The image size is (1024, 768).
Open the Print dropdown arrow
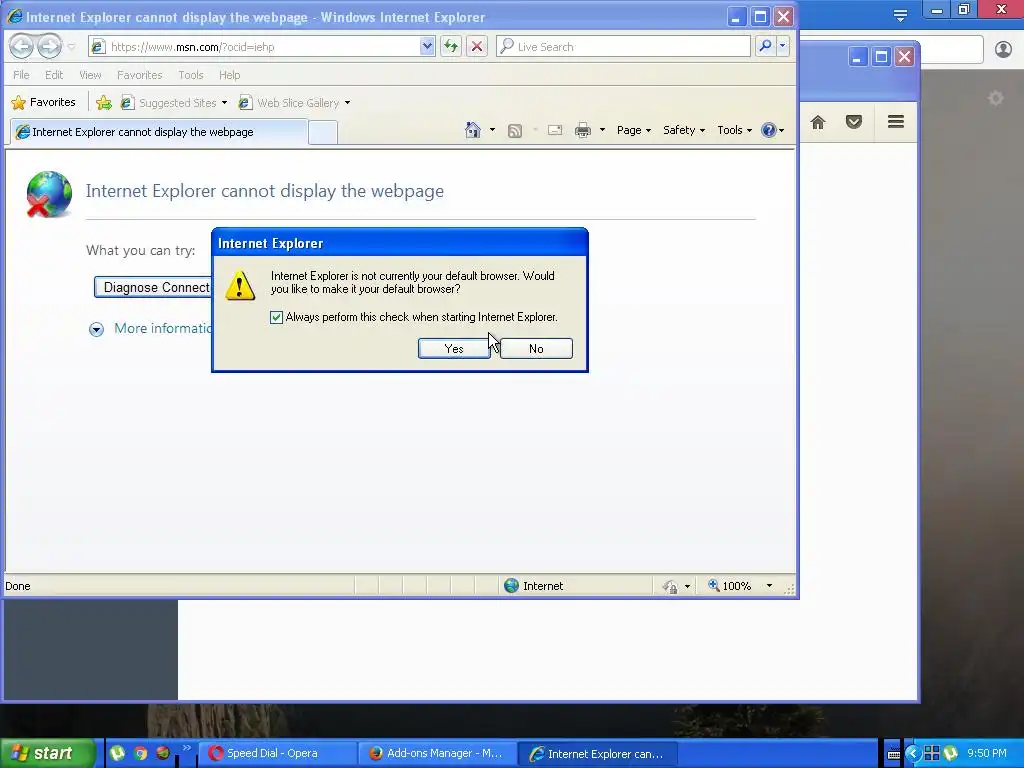[602, 130]
